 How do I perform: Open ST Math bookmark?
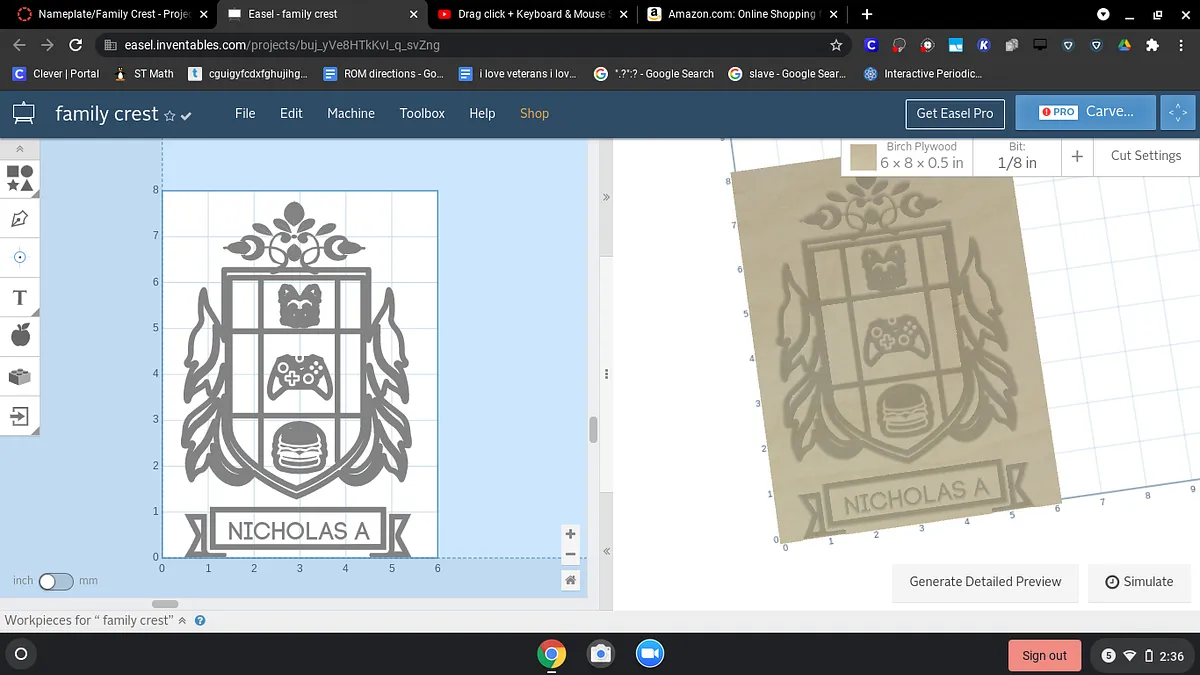click(144, 73)
